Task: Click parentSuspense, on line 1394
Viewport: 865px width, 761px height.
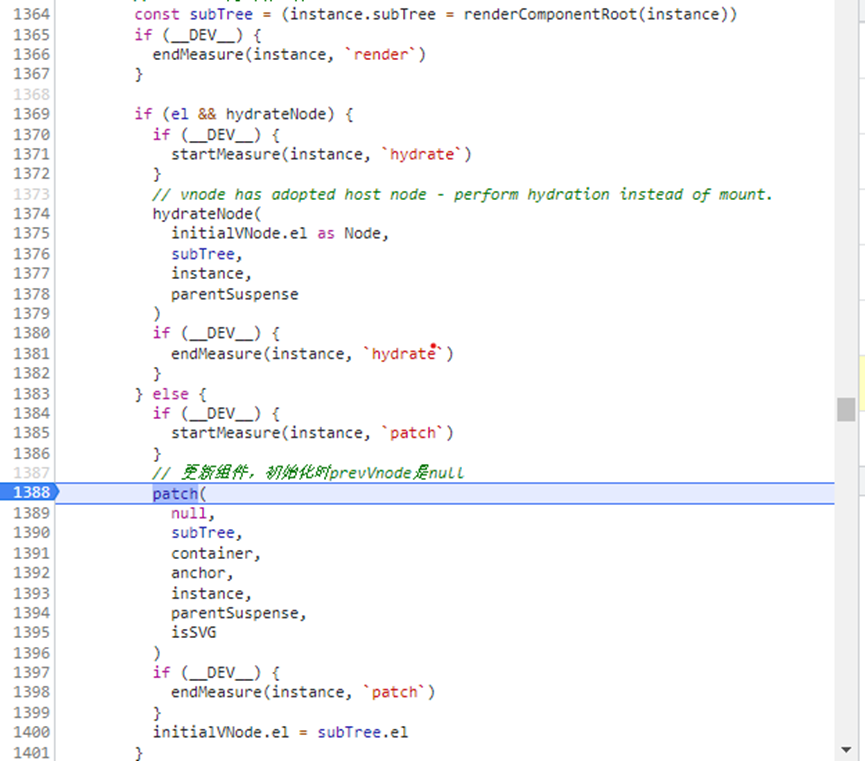Action: click(238, 613)
